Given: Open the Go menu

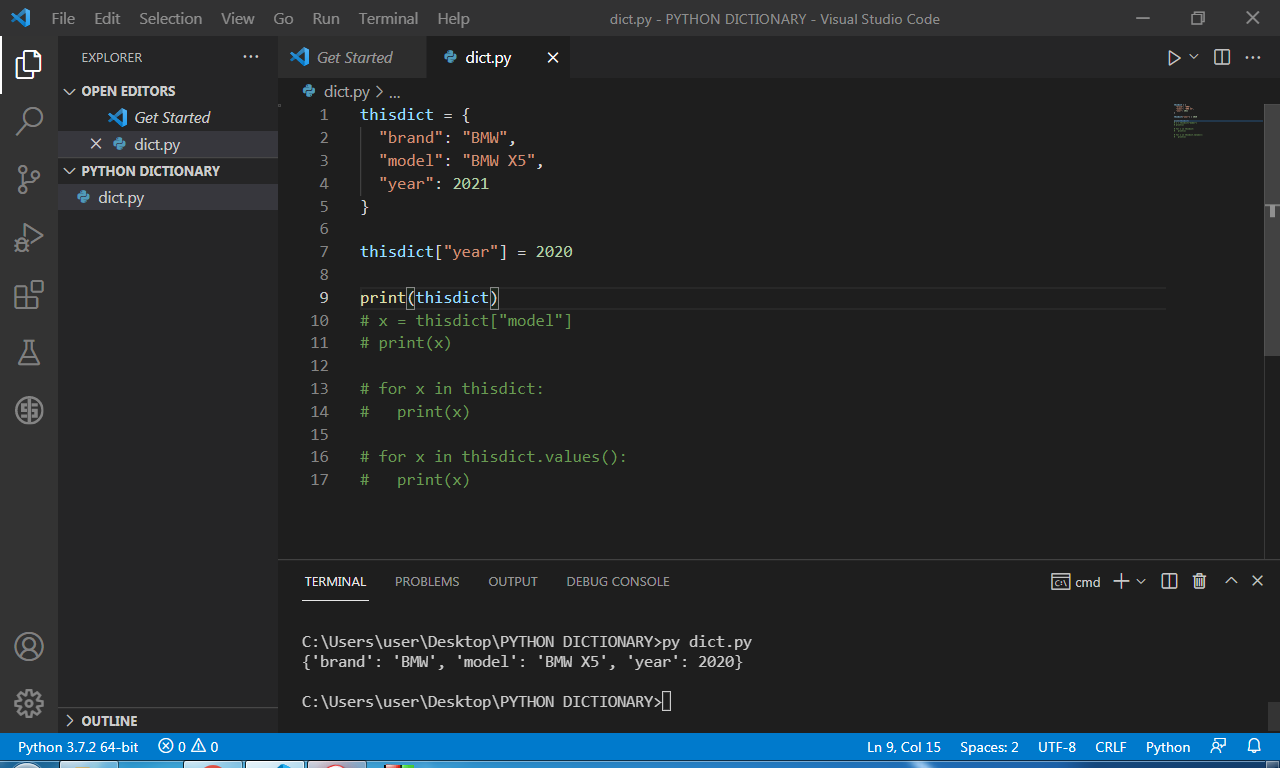Looking at the screenshot, I should click(x=283, y=19).
